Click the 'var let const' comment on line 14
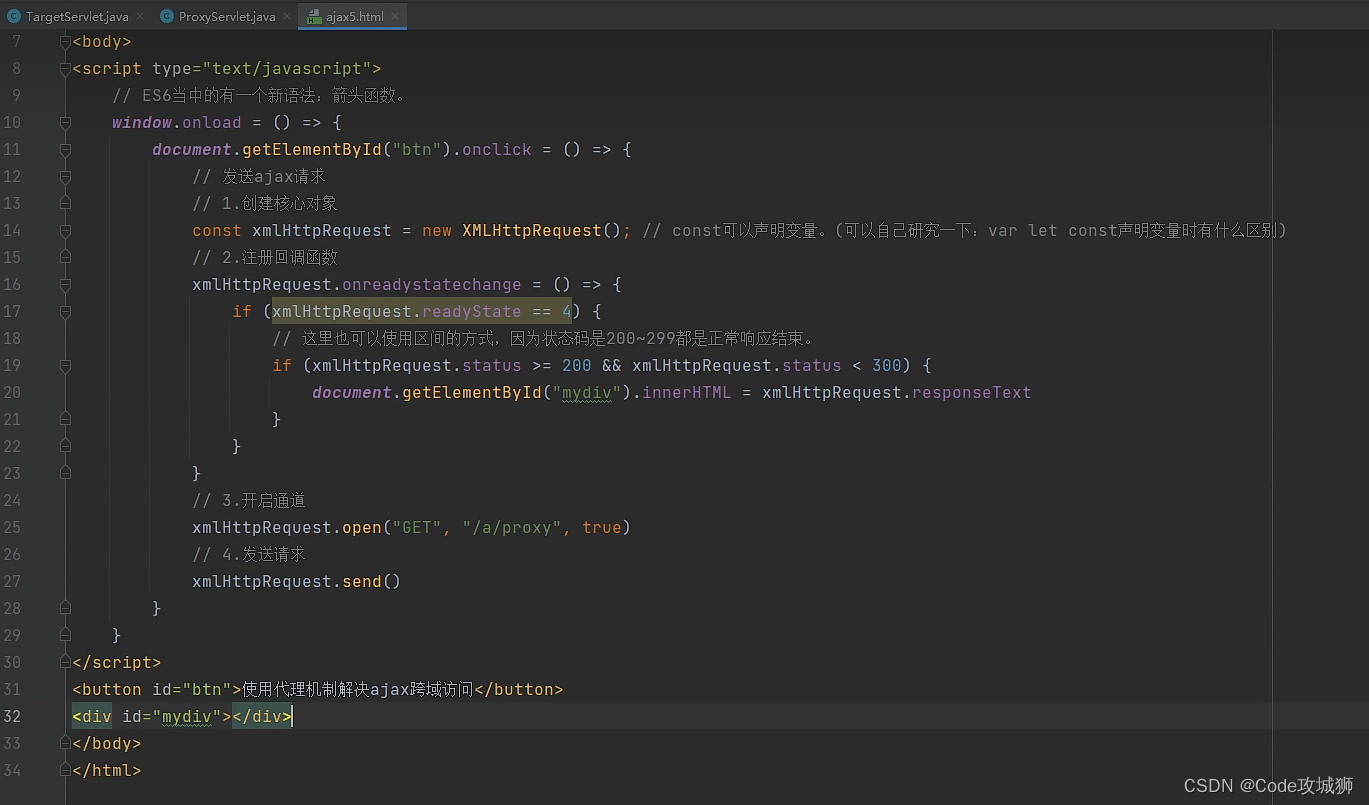The image size is (1369, 805). (x=964, y=231)
